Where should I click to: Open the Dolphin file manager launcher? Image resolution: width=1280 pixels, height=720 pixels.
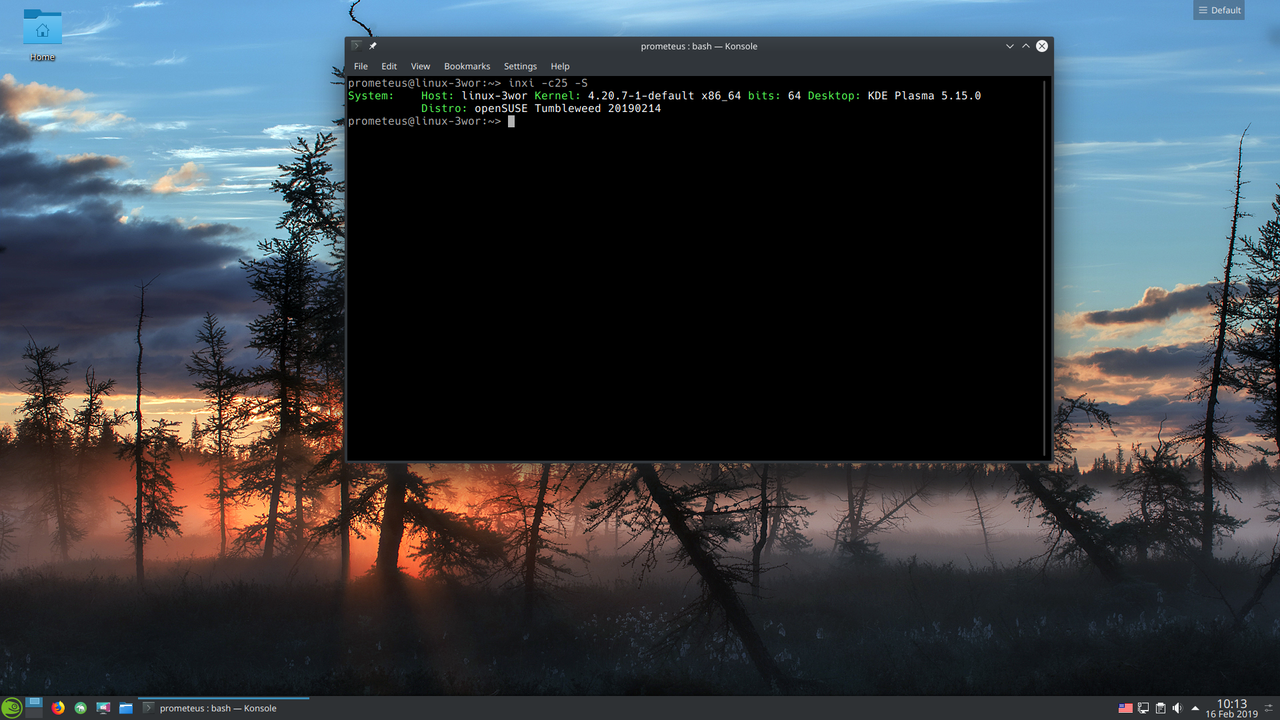126,708
